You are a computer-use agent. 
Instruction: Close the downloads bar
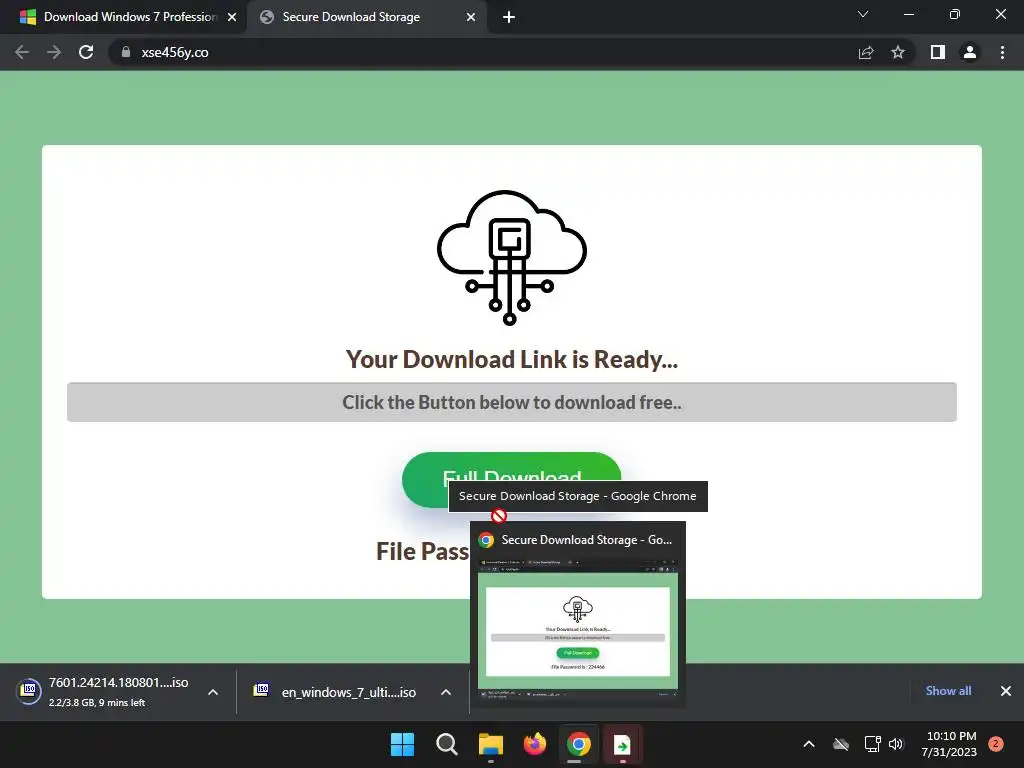coord(1006,691)
